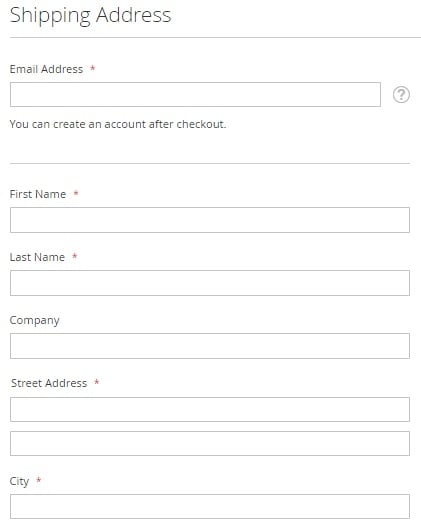Click the First Name label text

pos(38,194)
